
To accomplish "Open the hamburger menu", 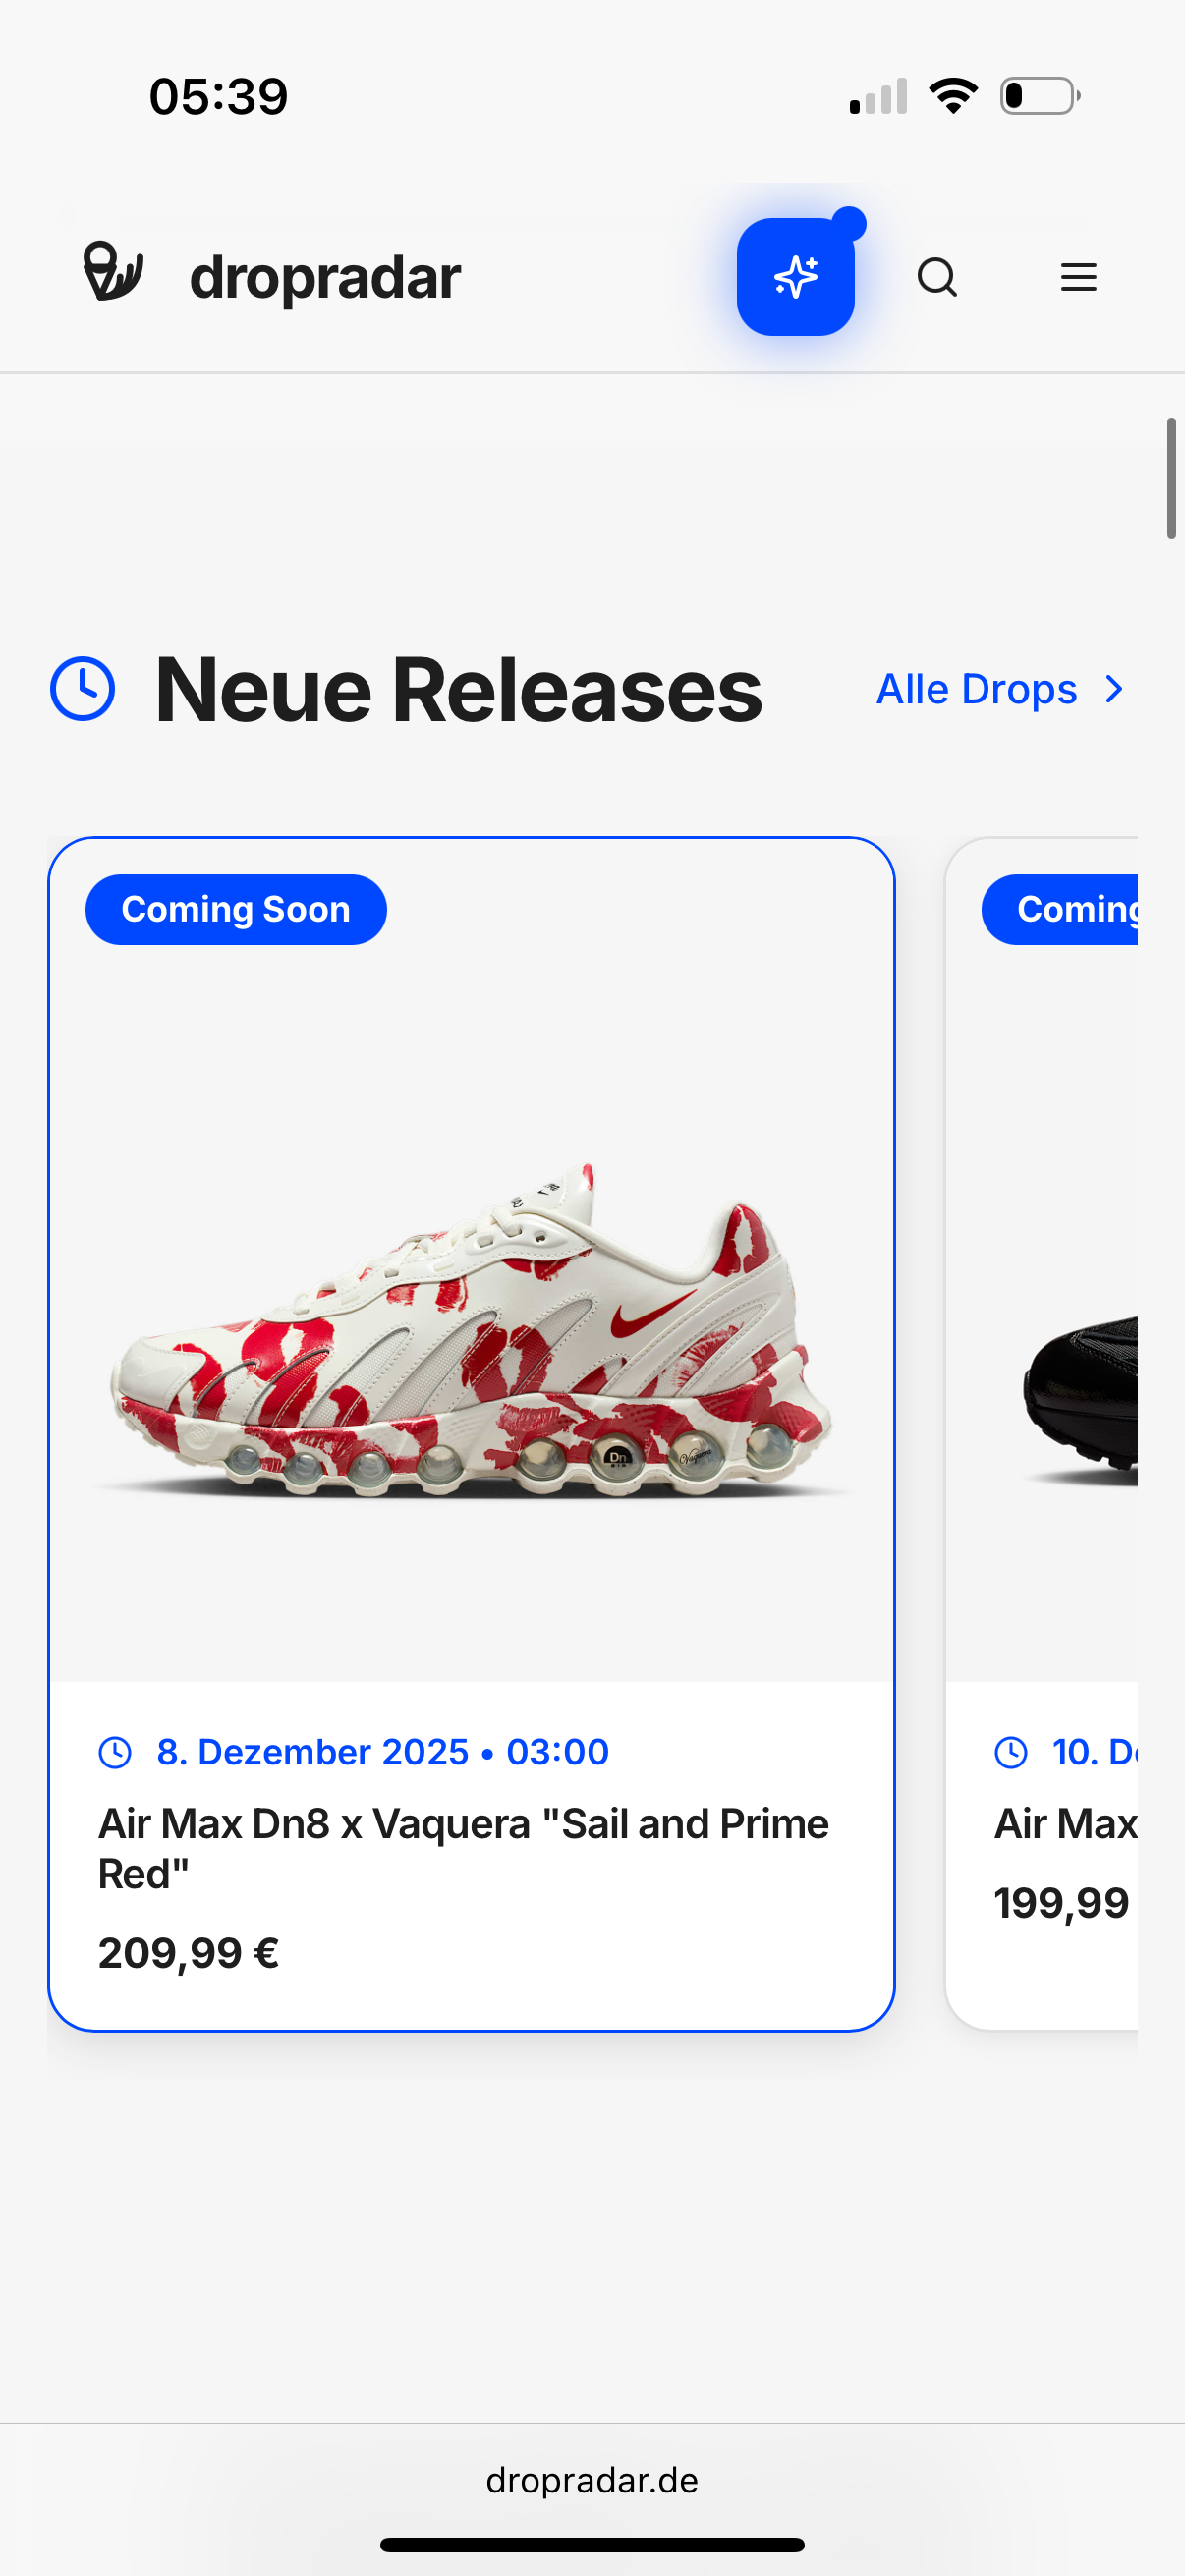I will [1078, 277].
